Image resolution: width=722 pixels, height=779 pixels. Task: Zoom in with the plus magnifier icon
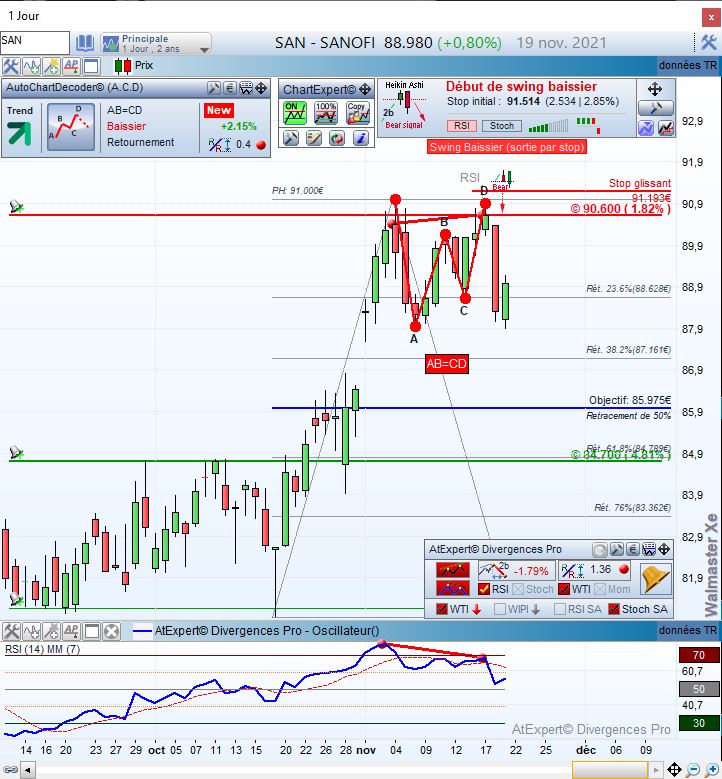pyautogui.click(x=712, y=770)
